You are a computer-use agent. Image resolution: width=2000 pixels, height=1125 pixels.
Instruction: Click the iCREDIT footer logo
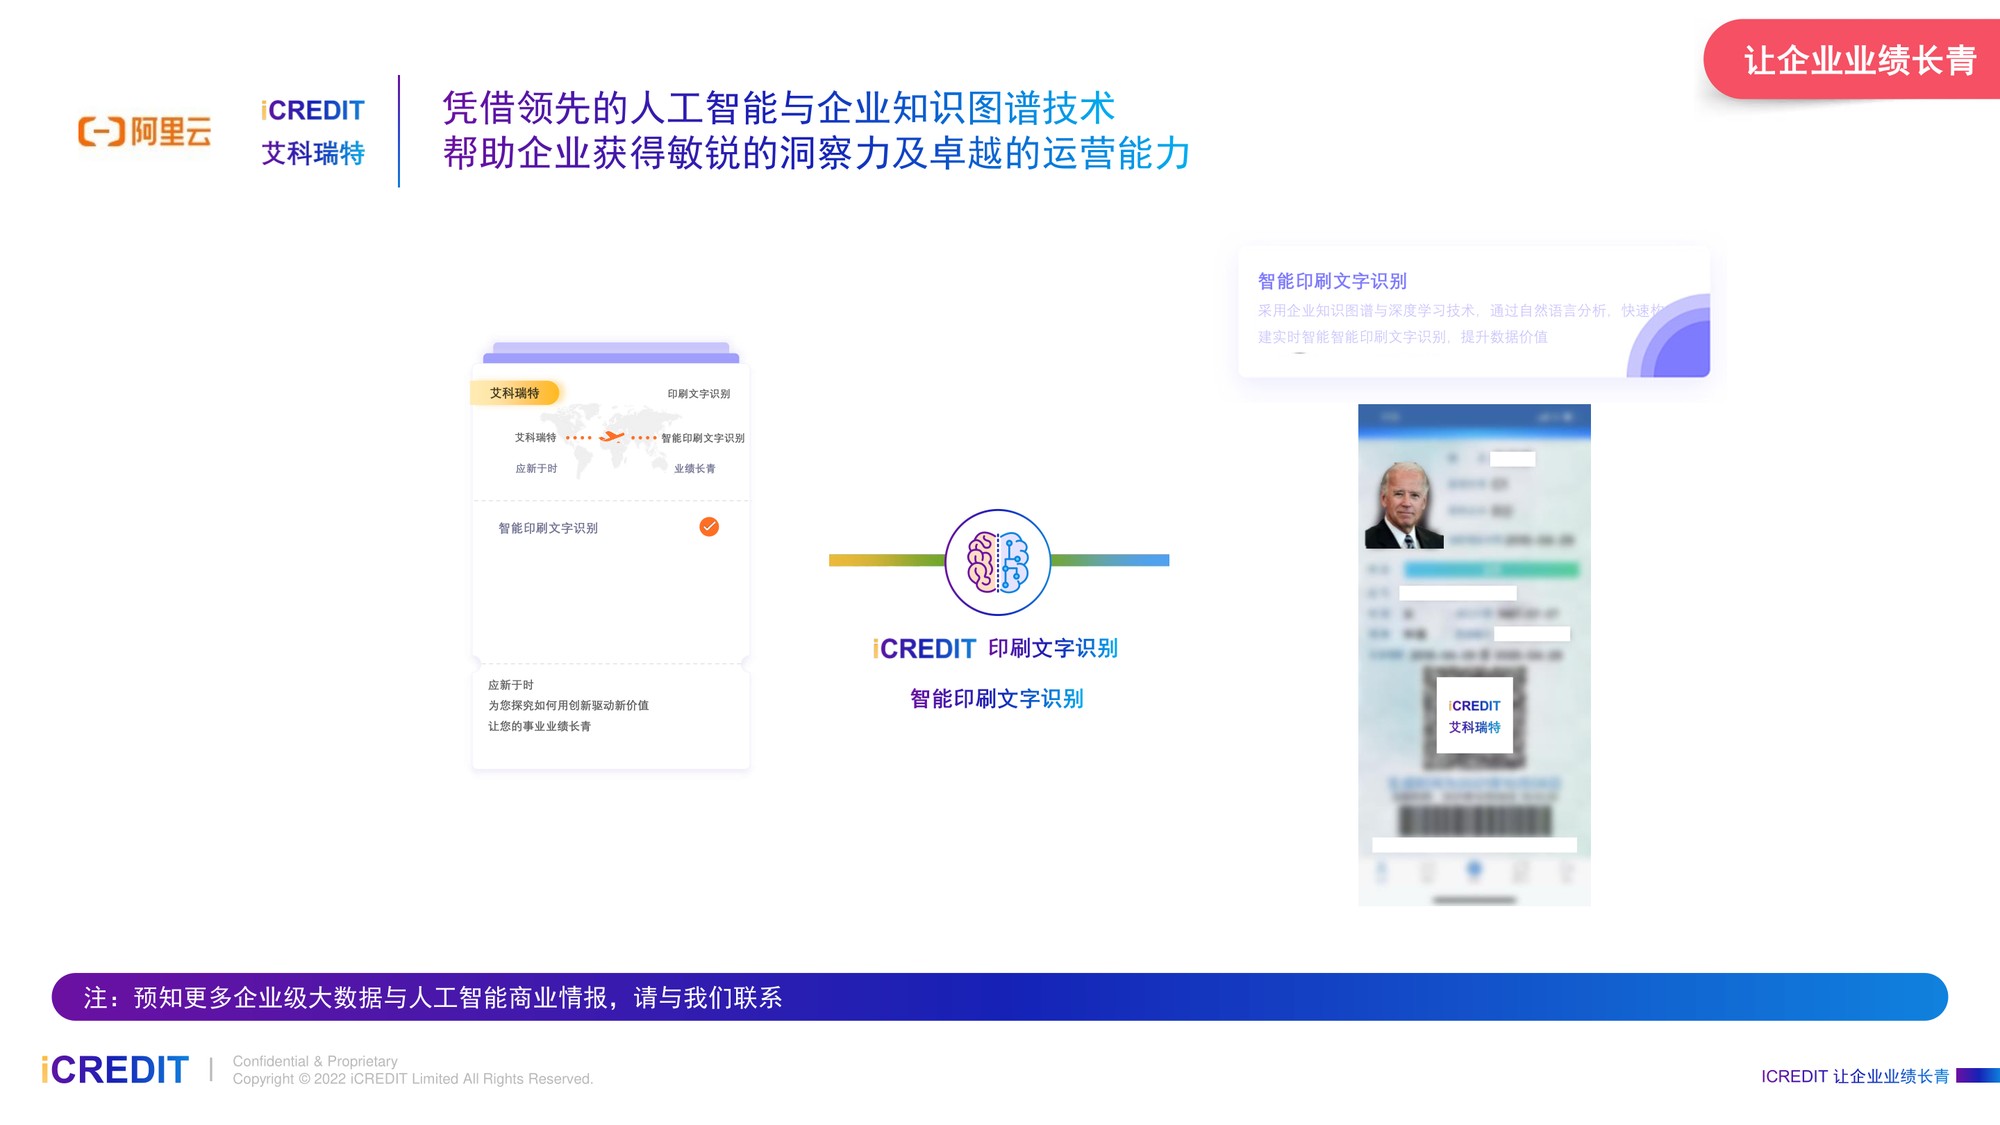click(114, 1070)
